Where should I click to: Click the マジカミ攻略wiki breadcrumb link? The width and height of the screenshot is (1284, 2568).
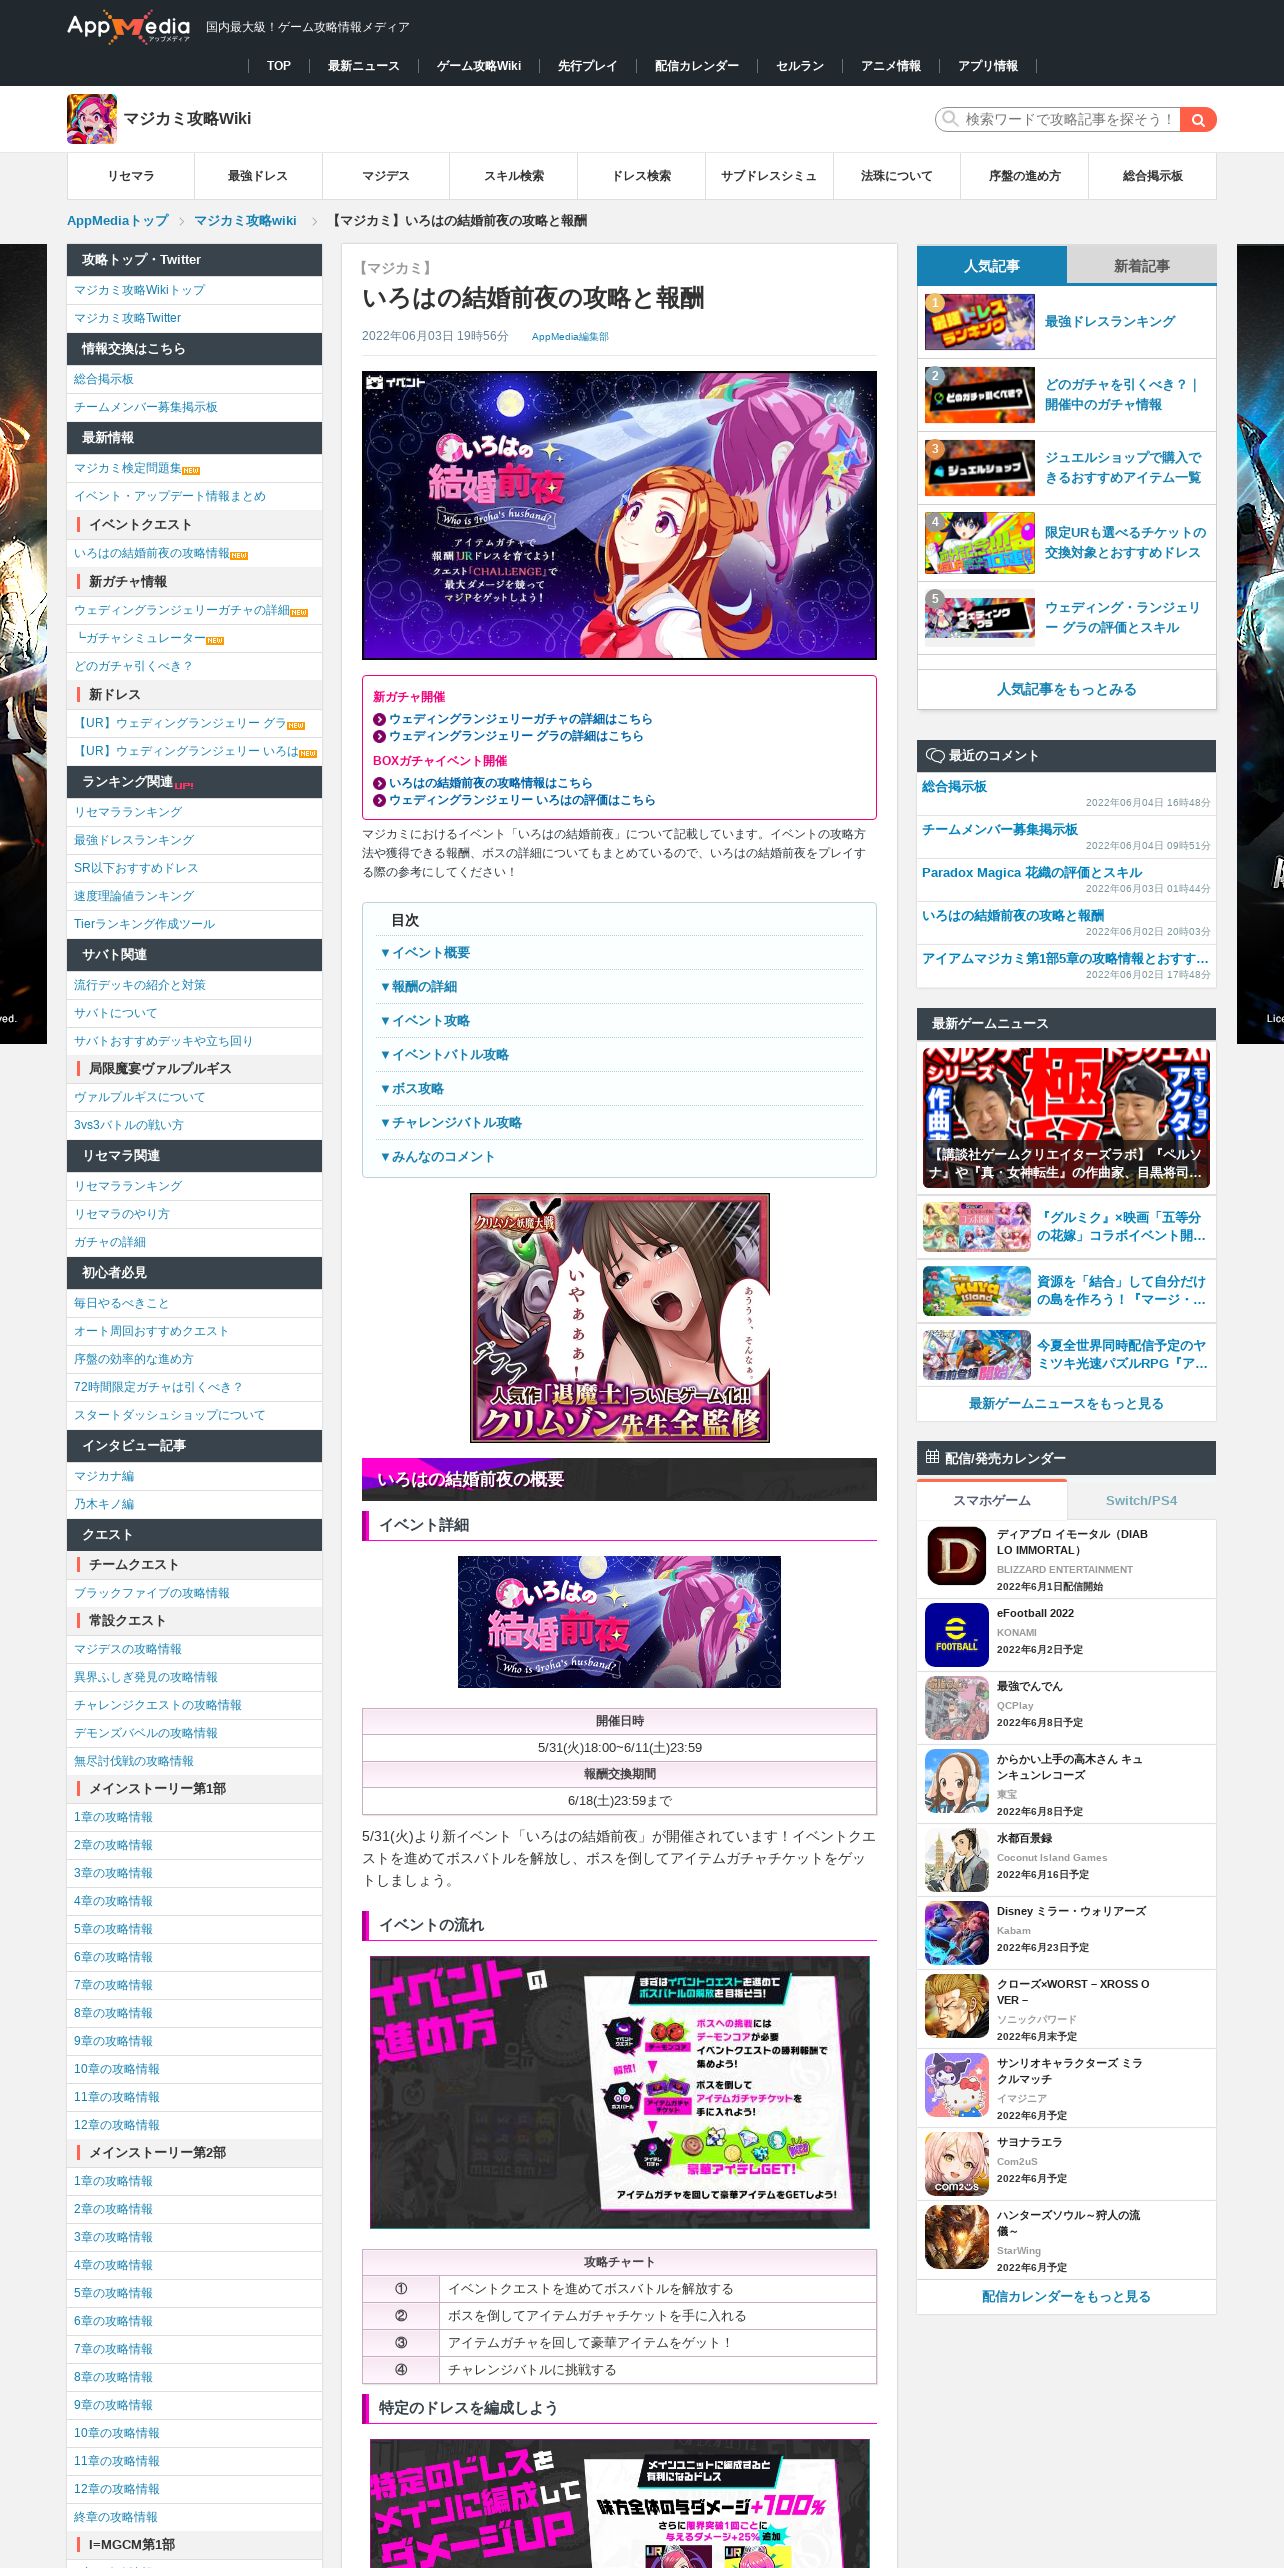click(245, 221)
